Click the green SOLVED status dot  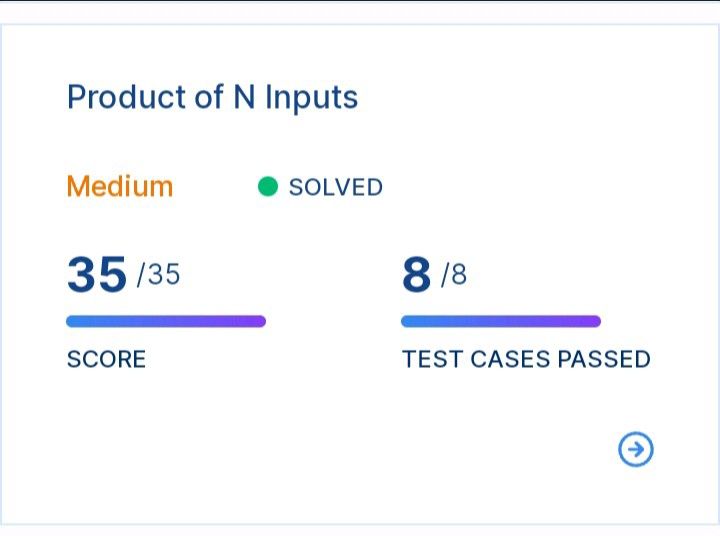(x=268, y=186)
